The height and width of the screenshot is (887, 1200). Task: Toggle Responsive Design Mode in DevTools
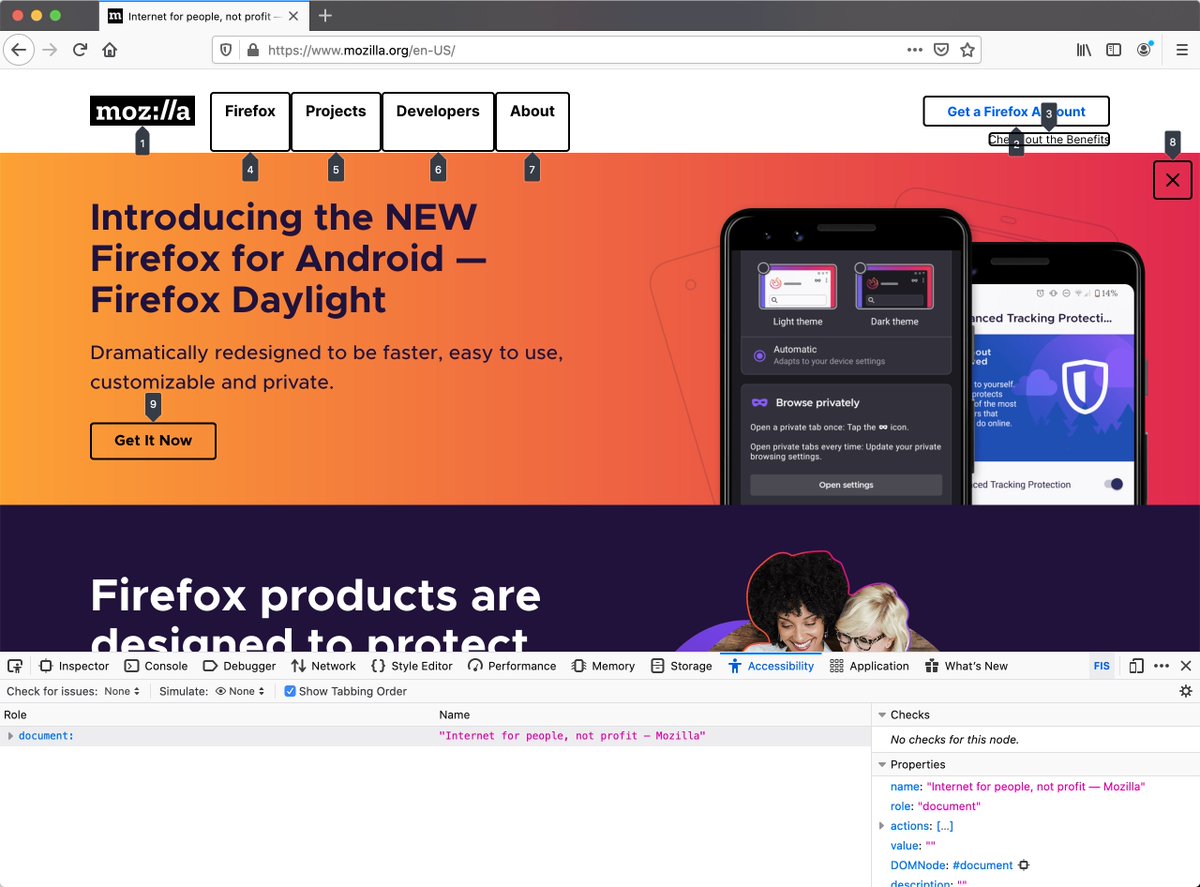click(1136, 666)
